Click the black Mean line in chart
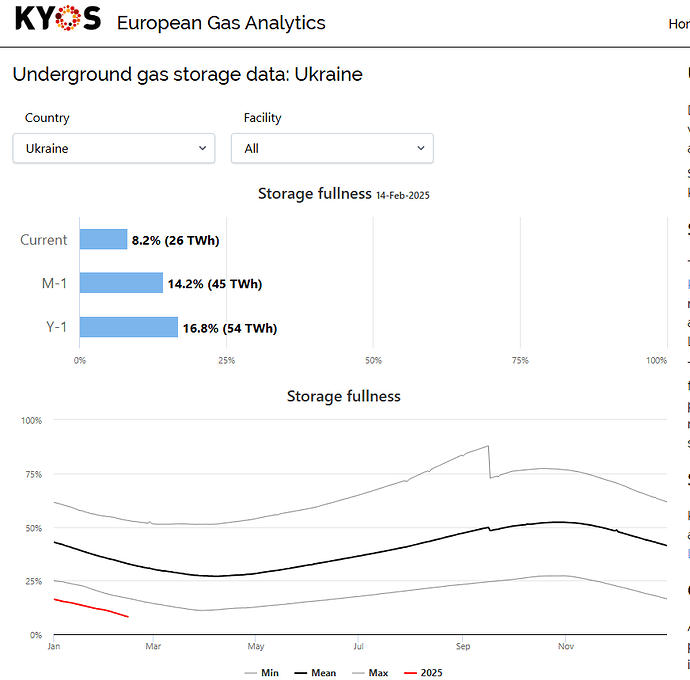 pyautogui.click(x=360, y=555)
